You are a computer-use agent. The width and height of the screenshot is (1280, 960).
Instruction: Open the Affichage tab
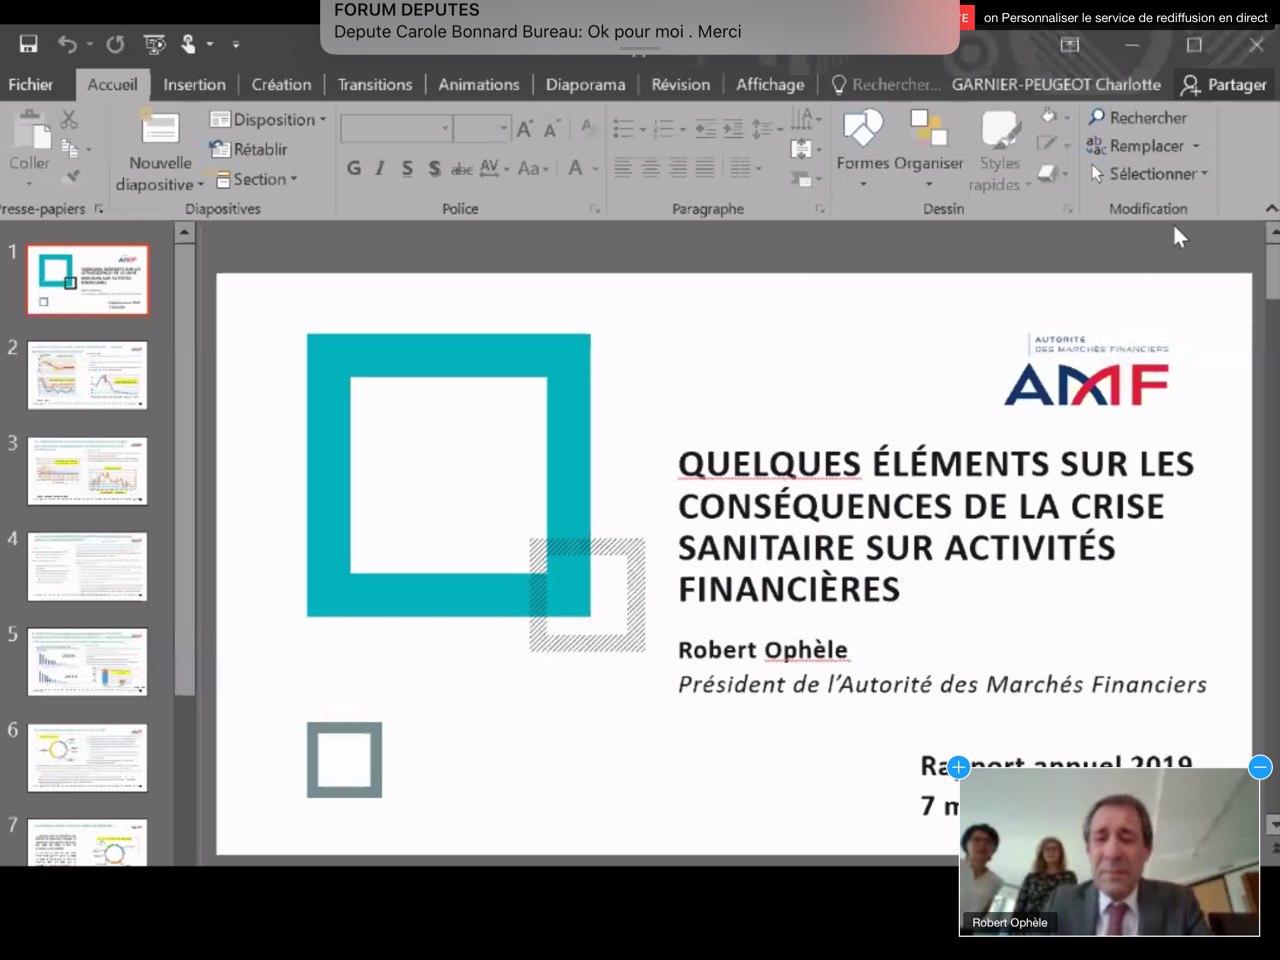pos(770,85)
